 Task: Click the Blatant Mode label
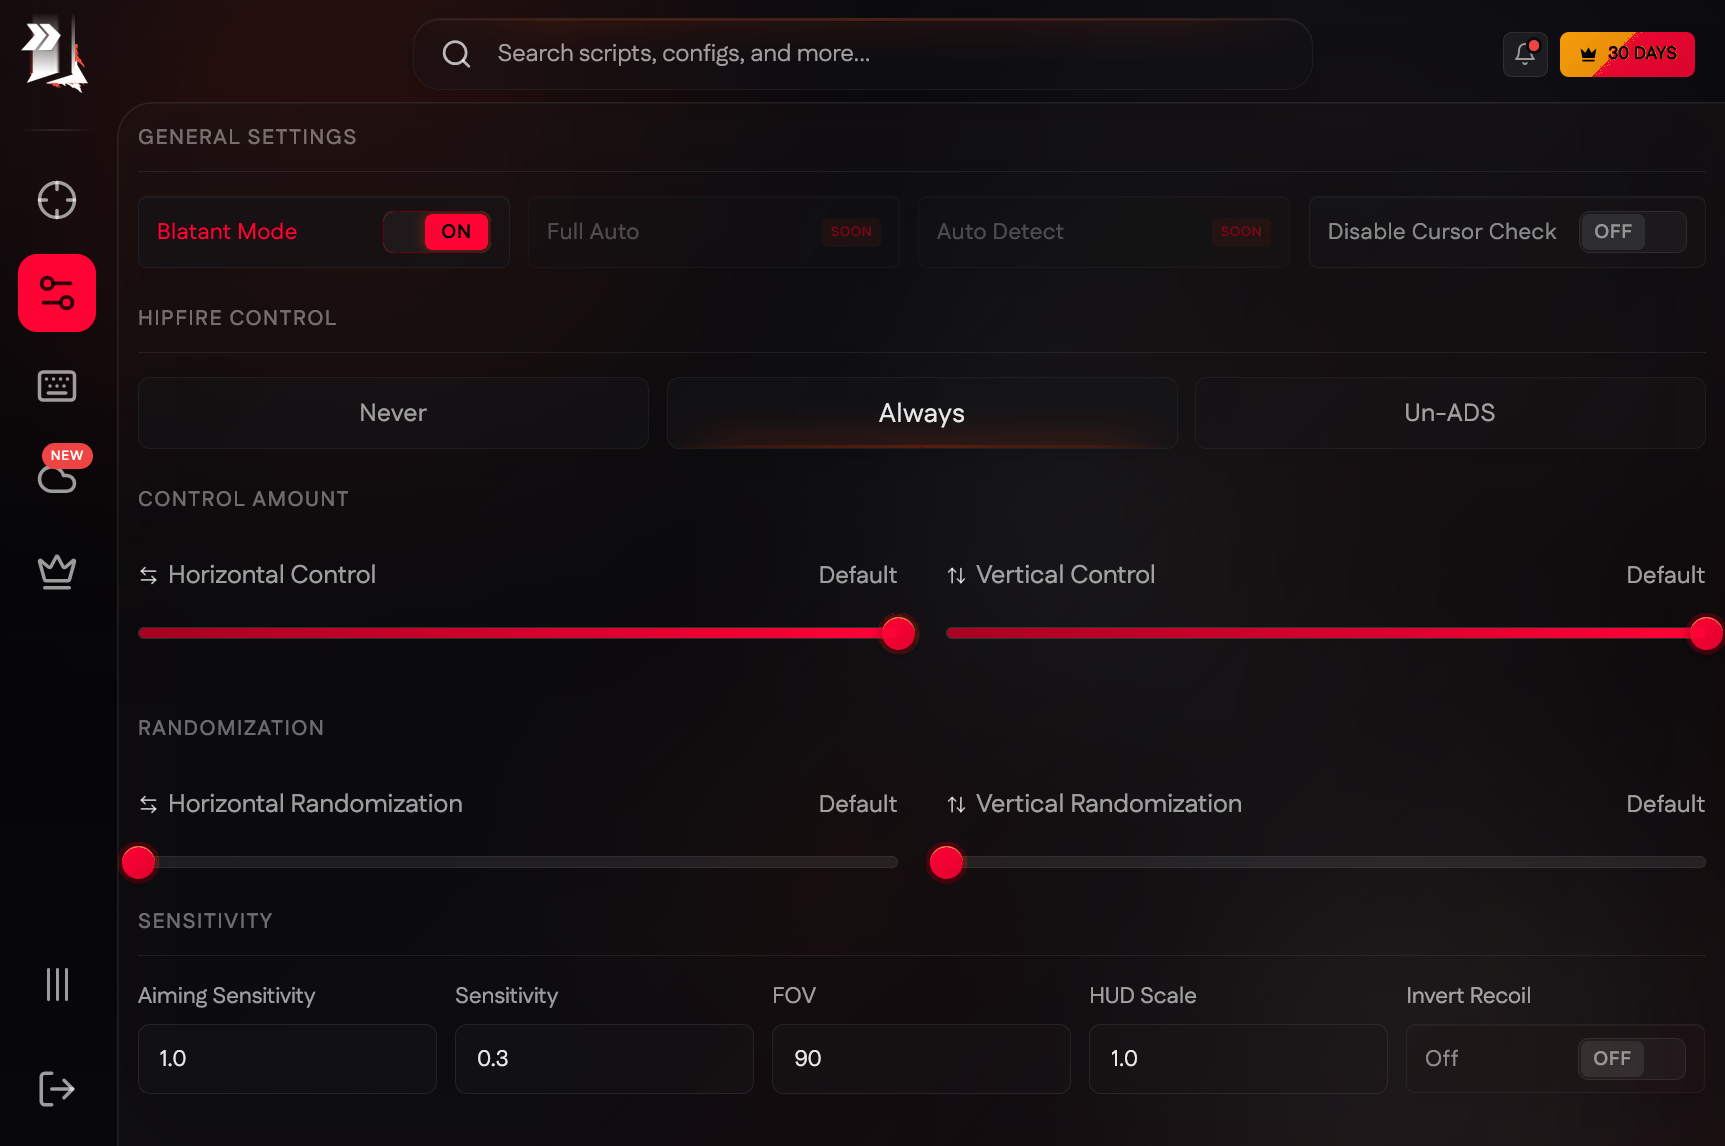tap(227, 232)
